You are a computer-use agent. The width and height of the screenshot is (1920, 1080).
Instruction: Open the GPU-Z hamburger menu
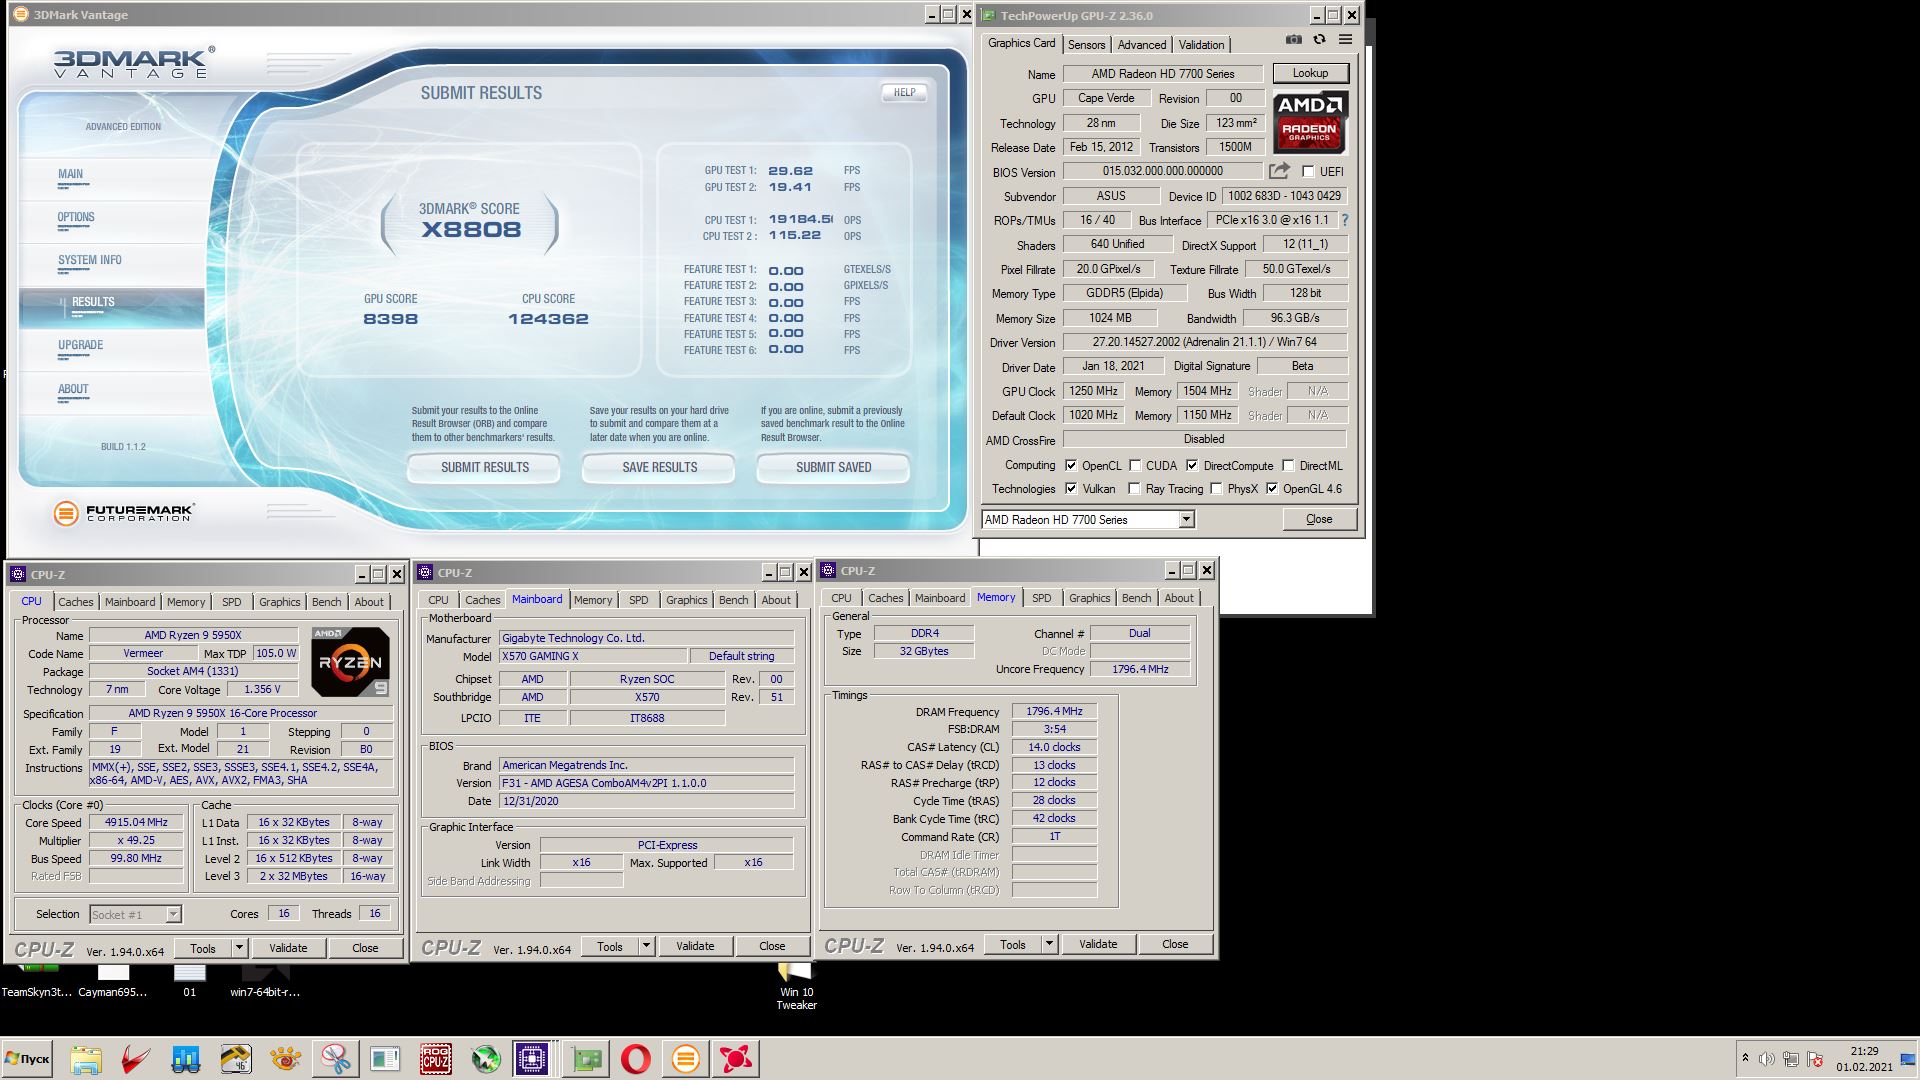[x=1345, y=40]
